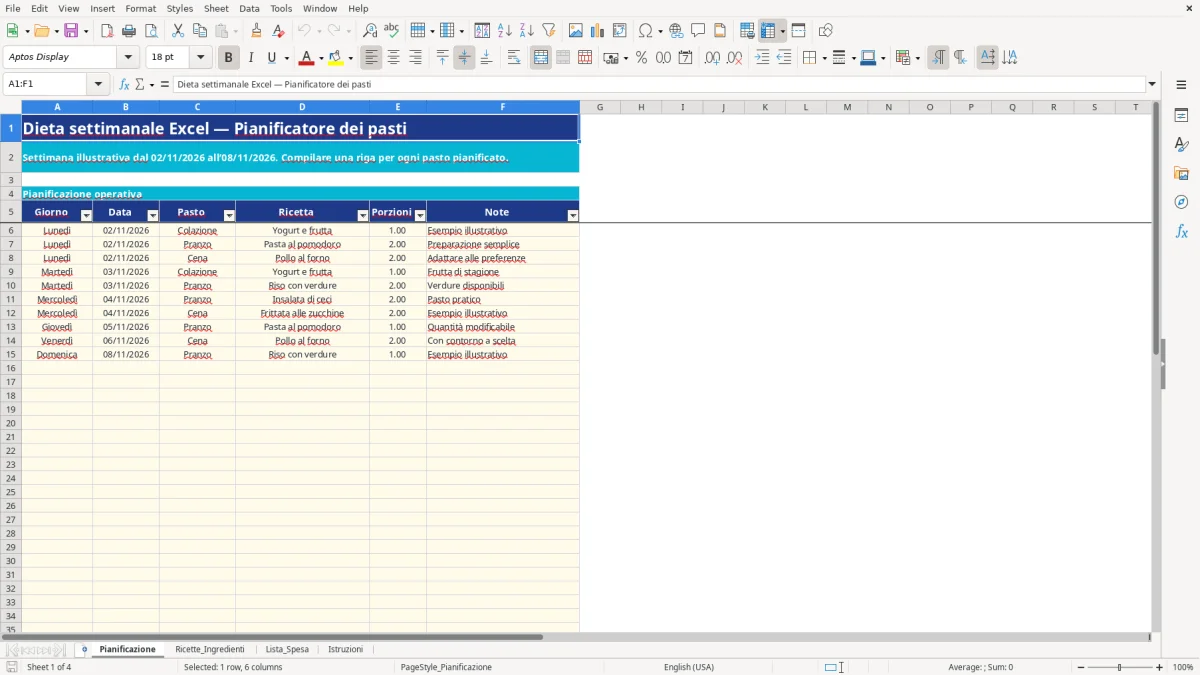Screen dimensions: 1200x675
Task: Insert a pivot table
Action: [620, 31]
